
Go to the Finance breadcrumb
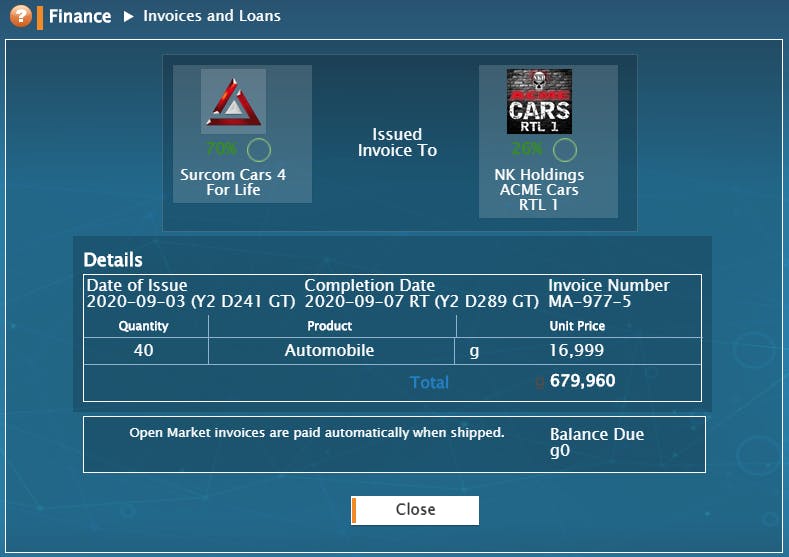80,17
